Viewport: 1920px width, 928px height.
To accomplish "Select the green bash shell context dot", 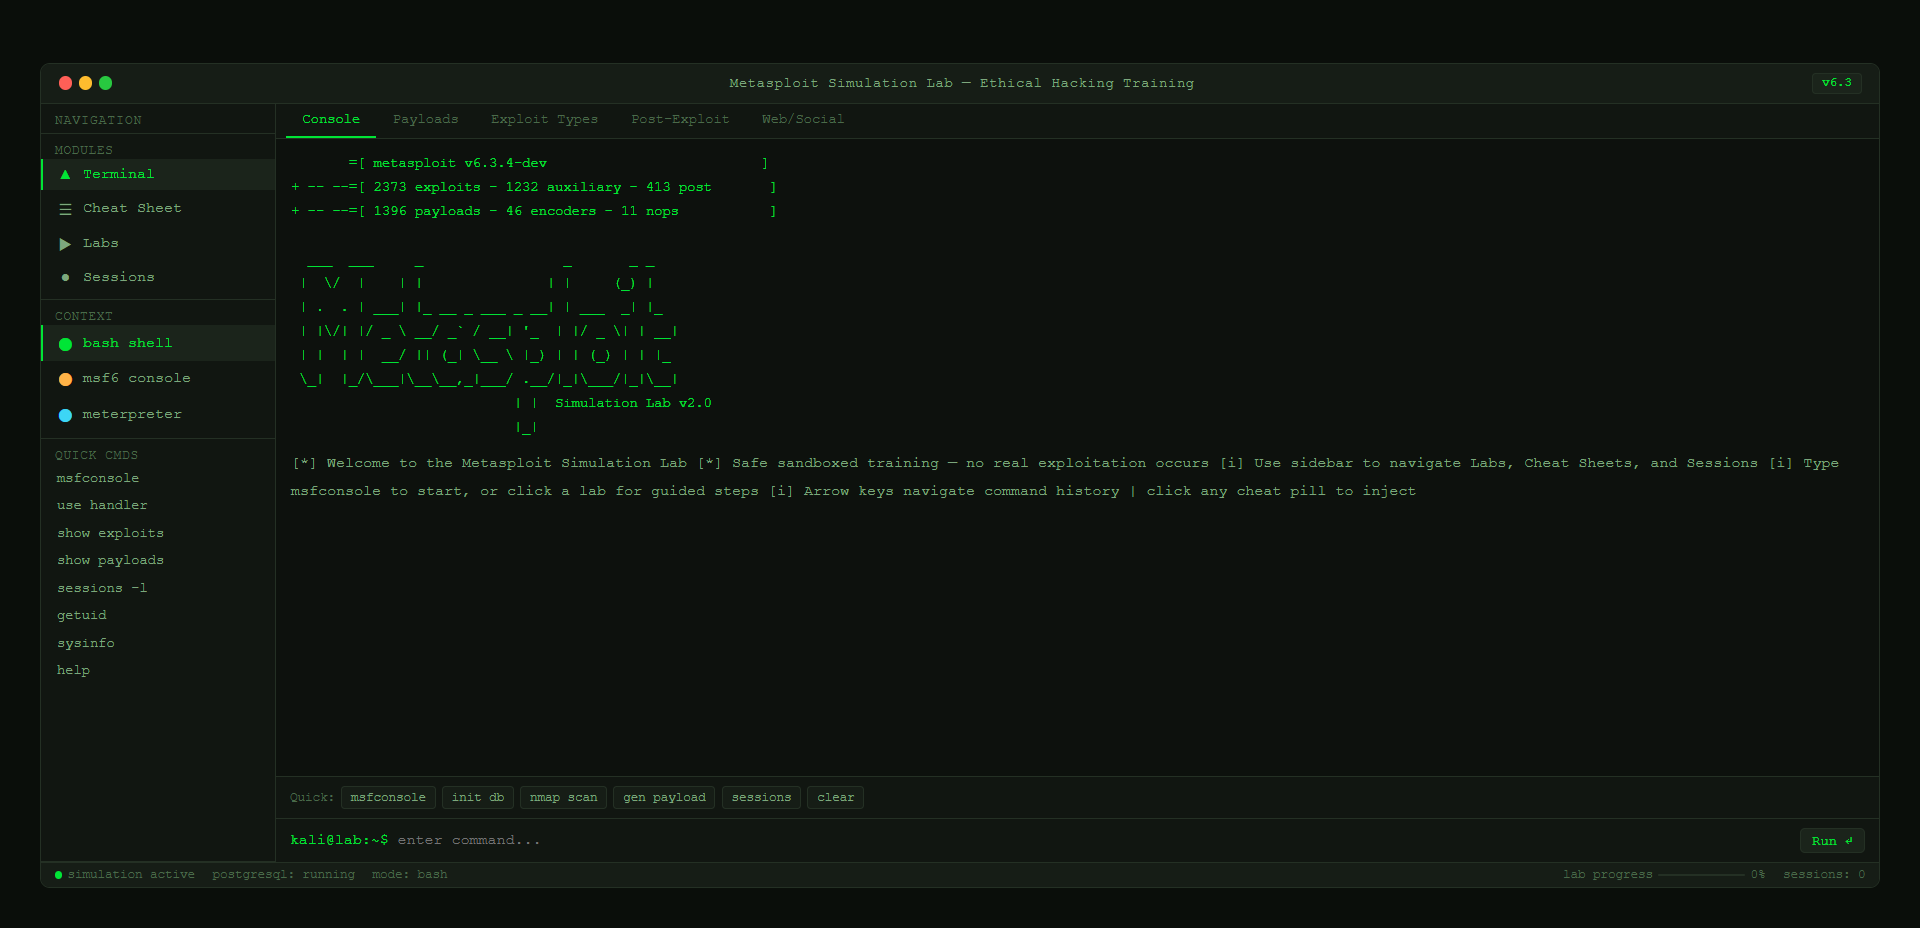I will 65,344.
